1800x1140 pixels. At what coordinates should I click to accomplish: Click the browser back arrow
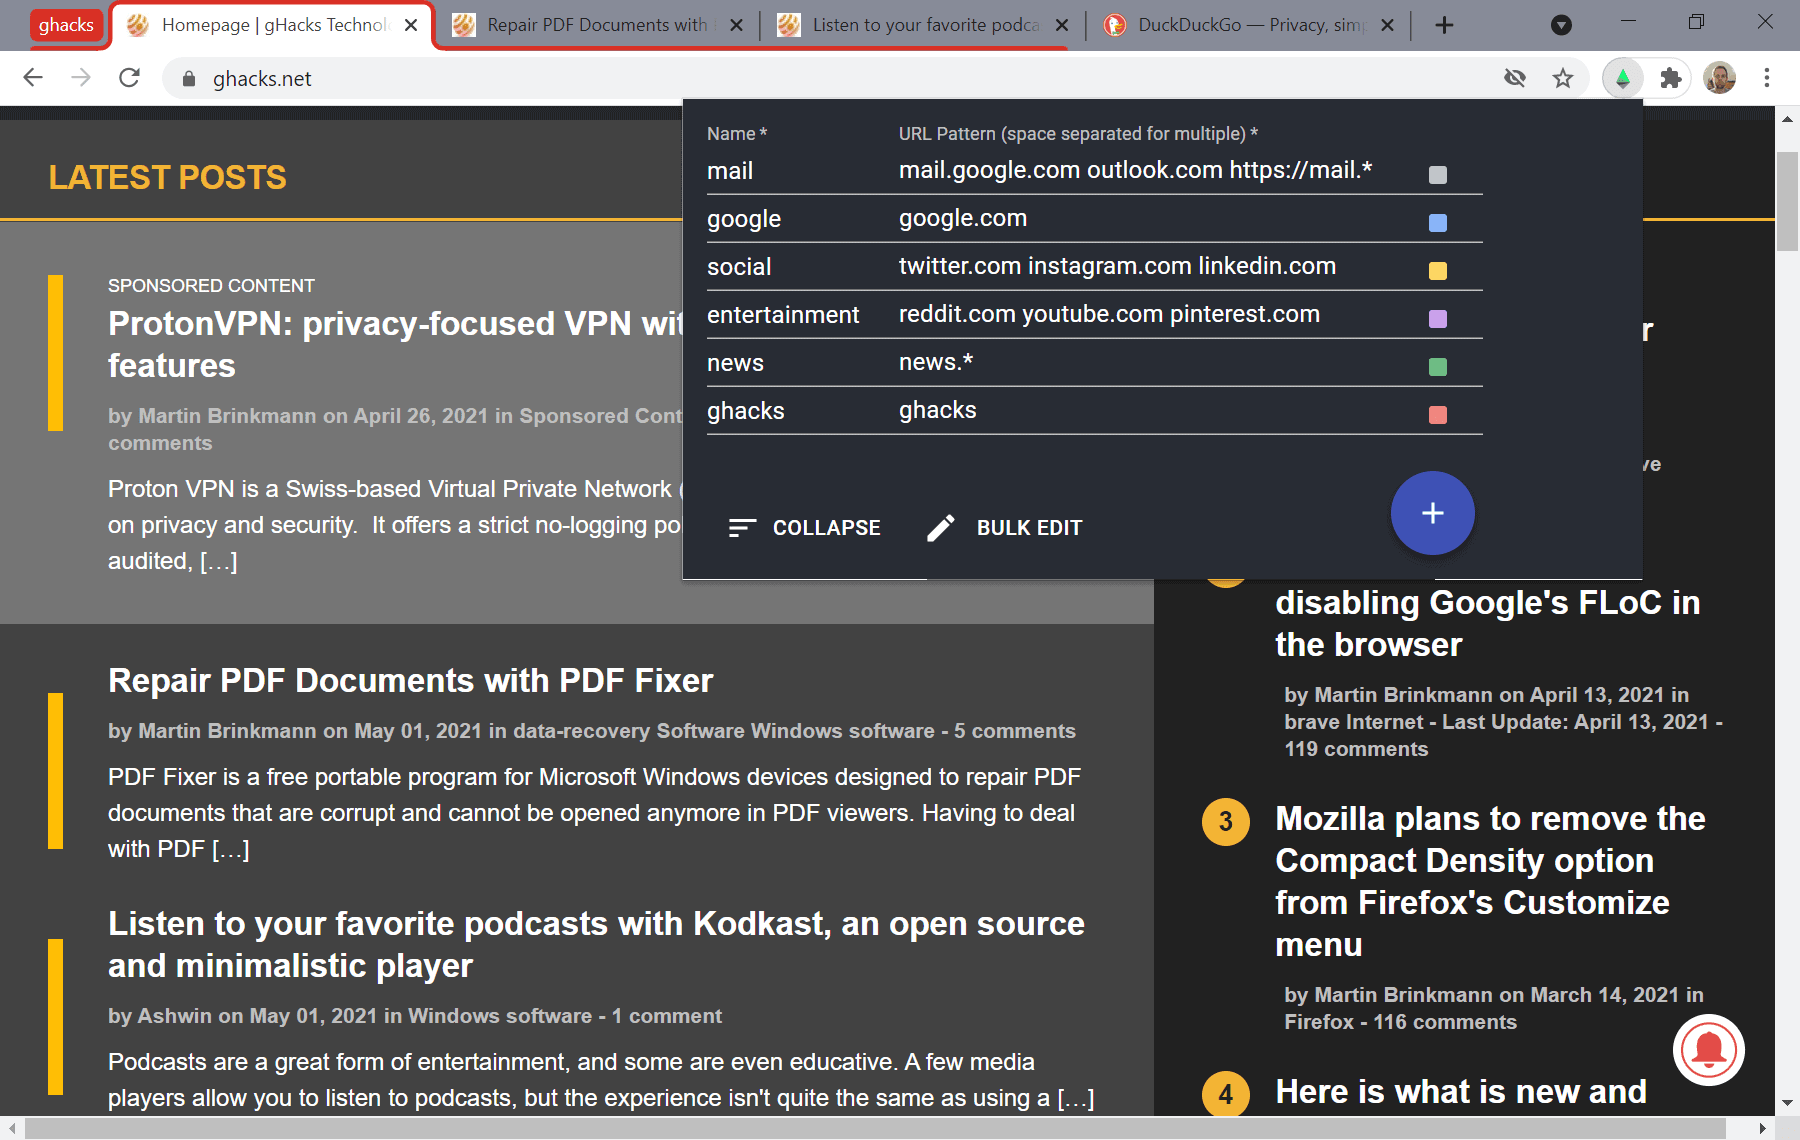(33, 78)
